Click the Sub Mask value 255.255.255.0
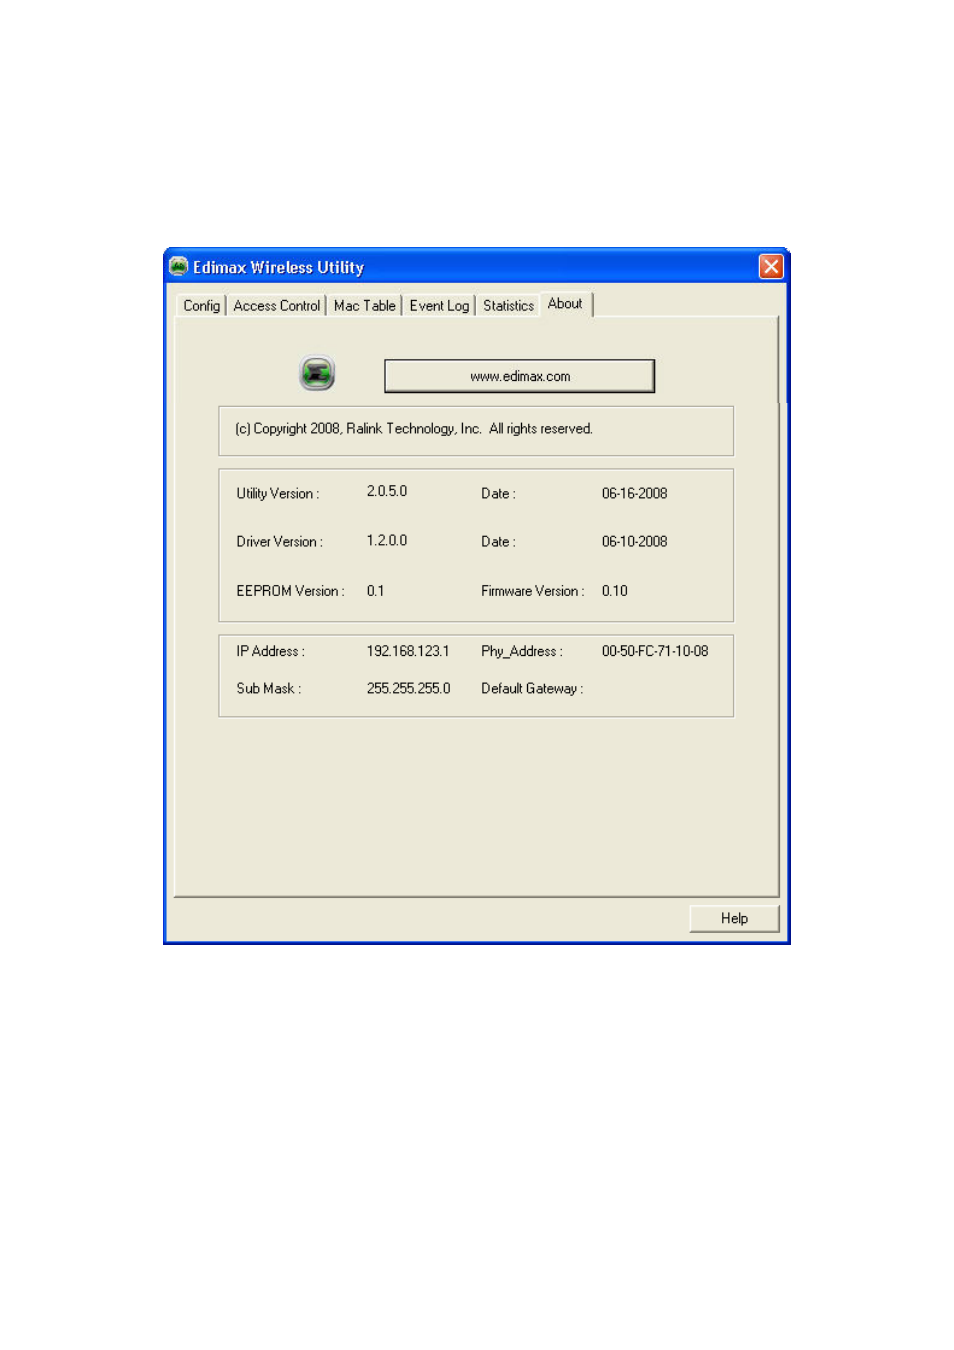954x1350 pixels. pos(408,689)
